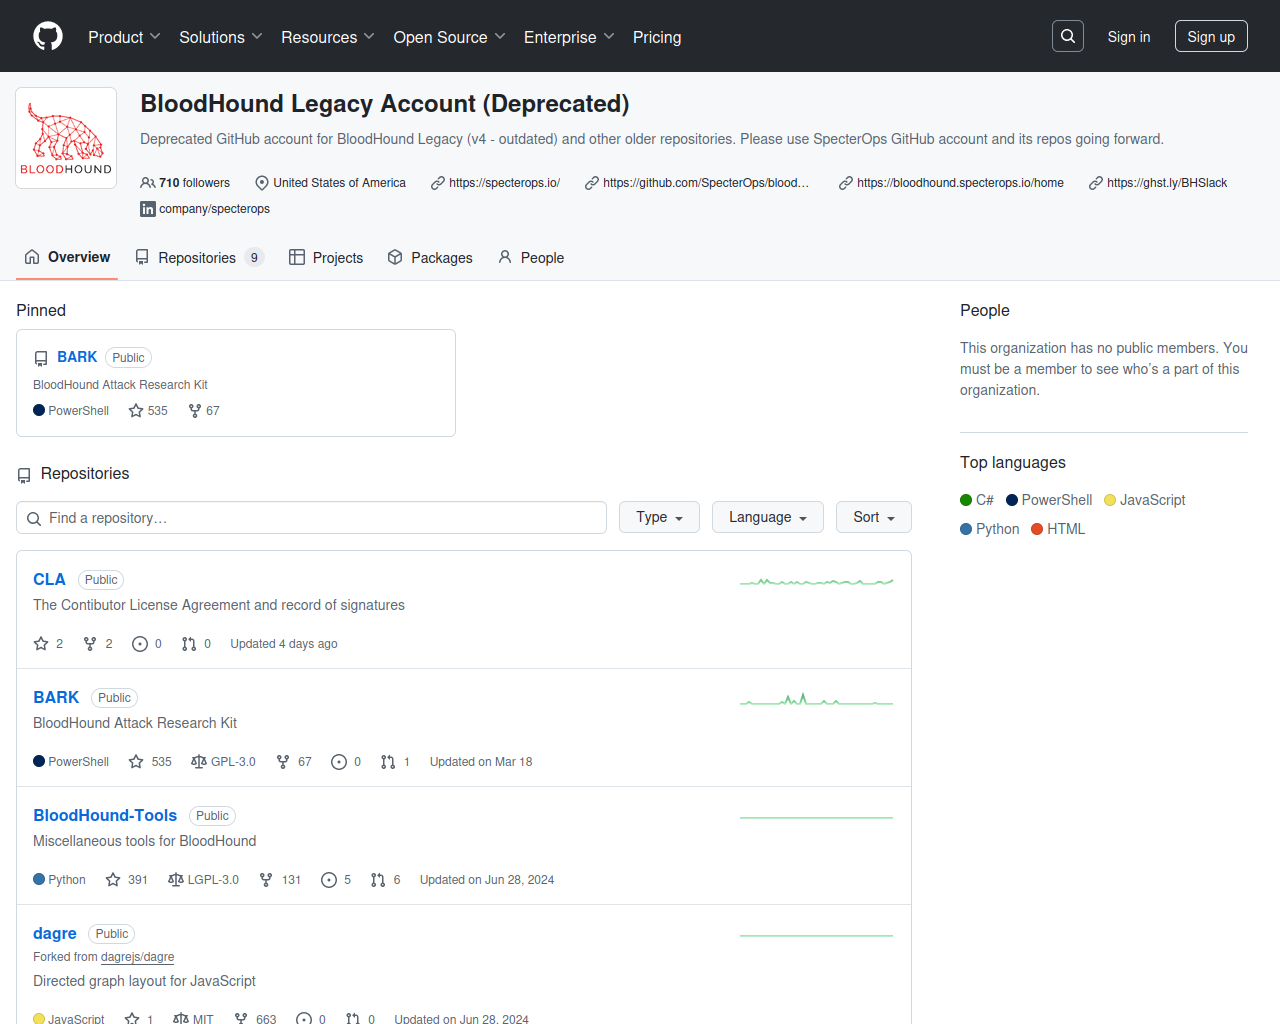The image size is (1280, 1024).
Task: Filter by C# green language swatch
Action: 966,500
